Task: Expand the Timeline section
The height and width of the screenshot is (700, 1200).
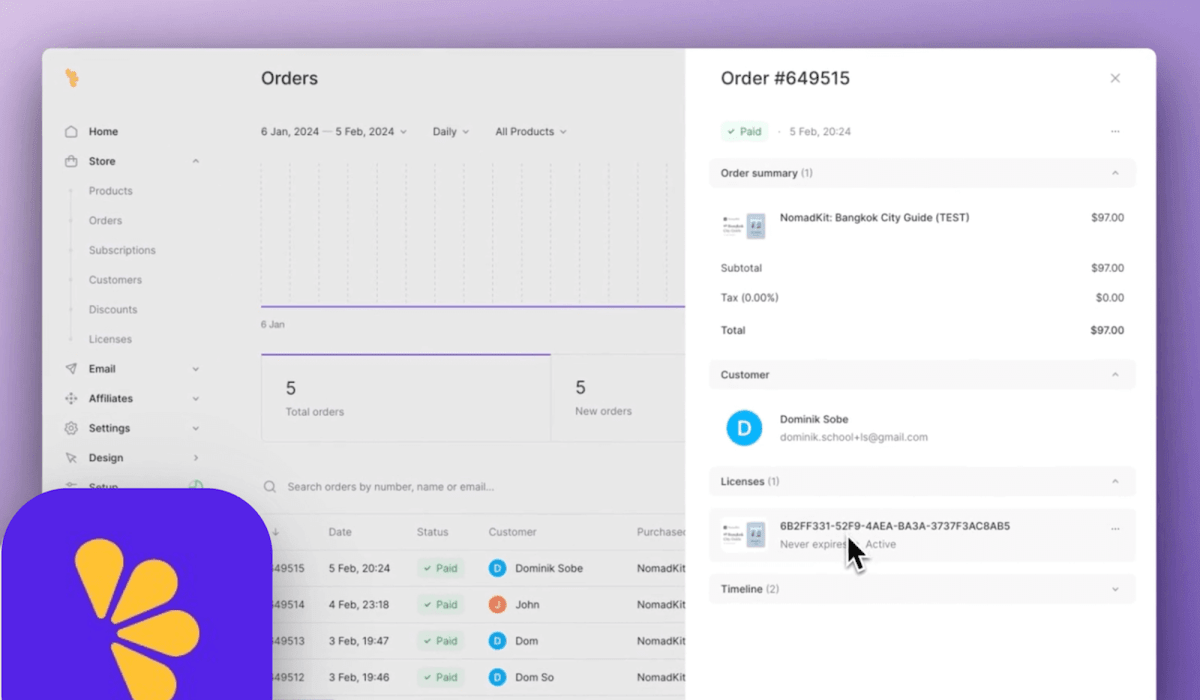Action: (x=1115, y=590)
